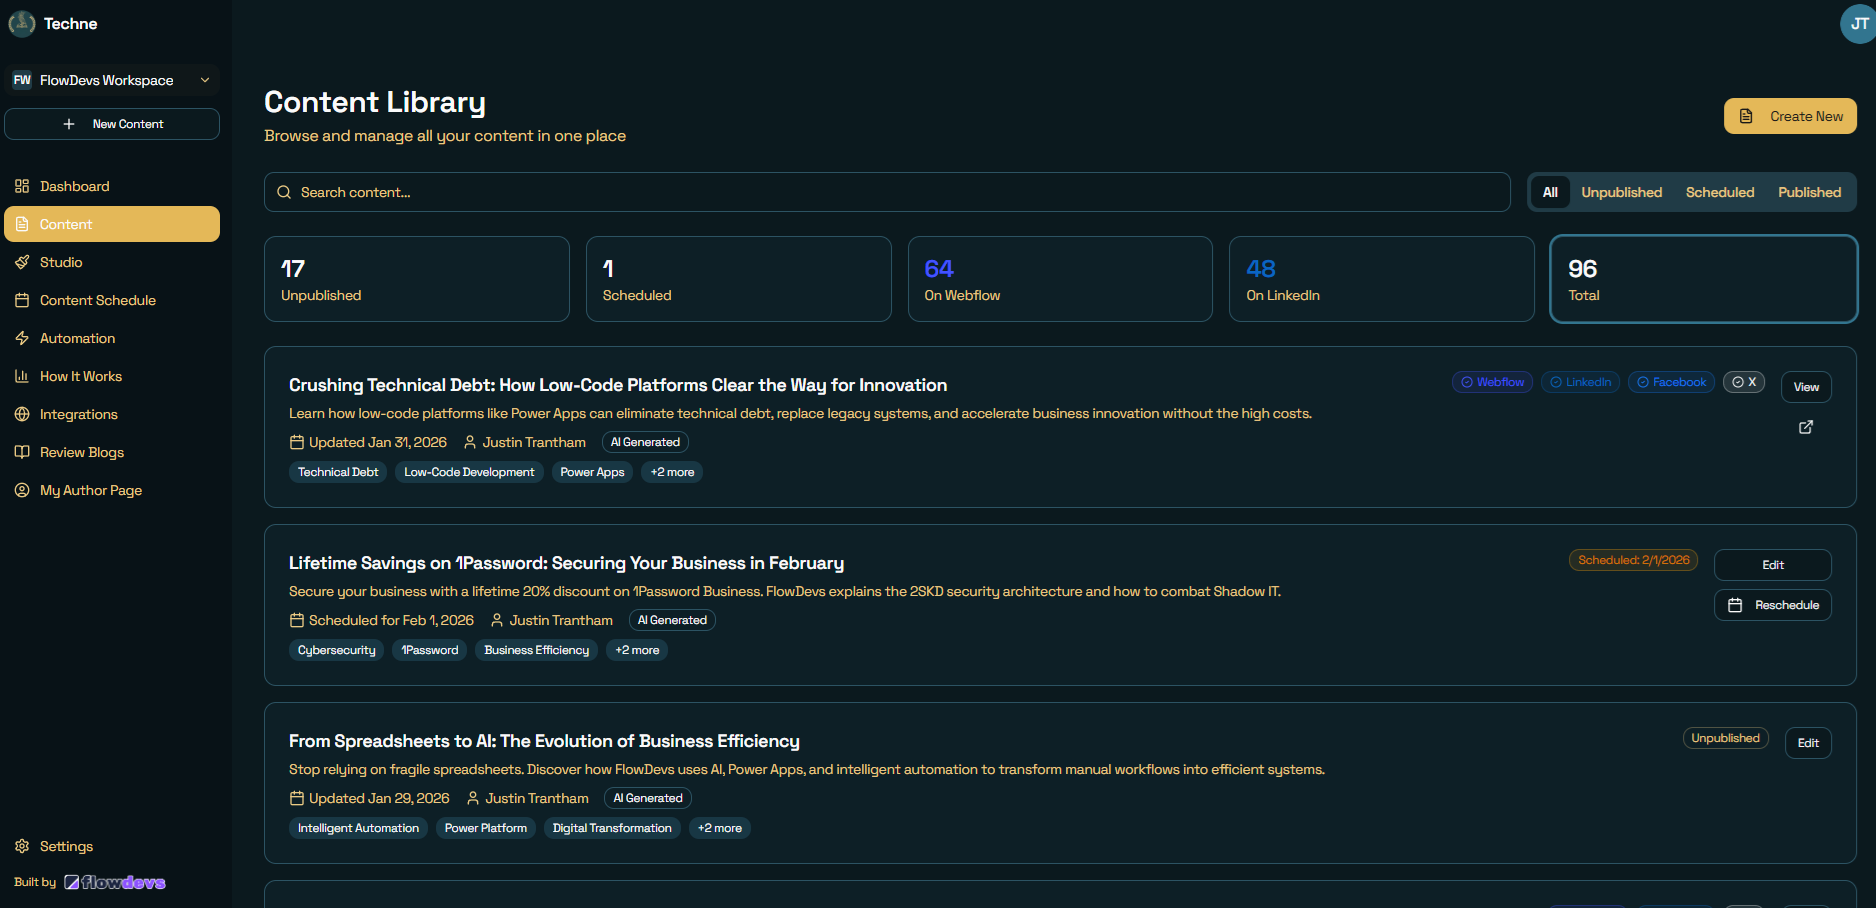Click the Settings gear icon

21,846
